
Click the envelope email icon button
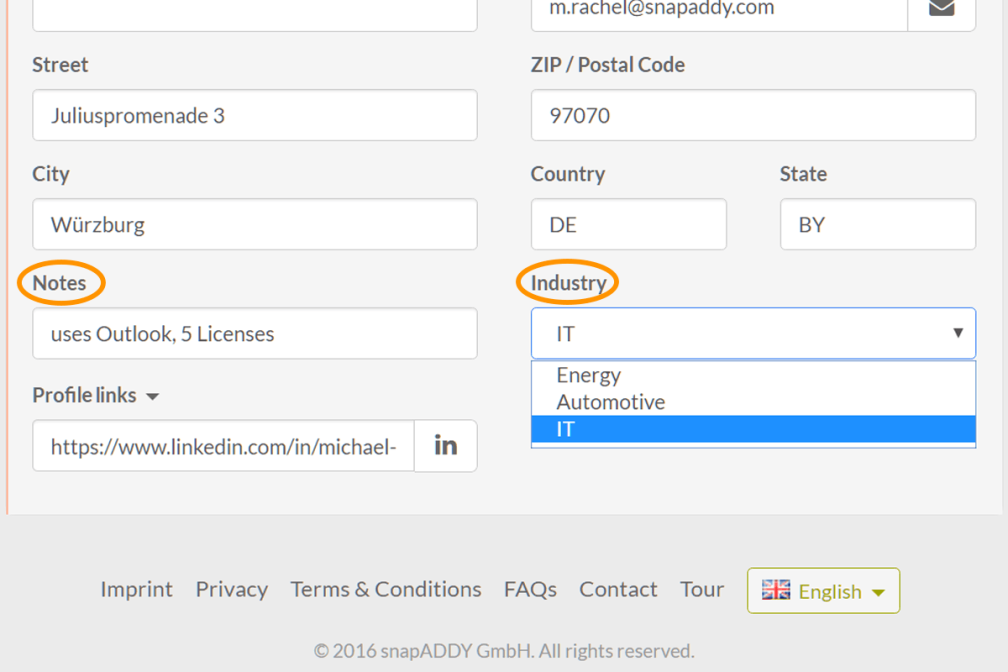(941, 9)
